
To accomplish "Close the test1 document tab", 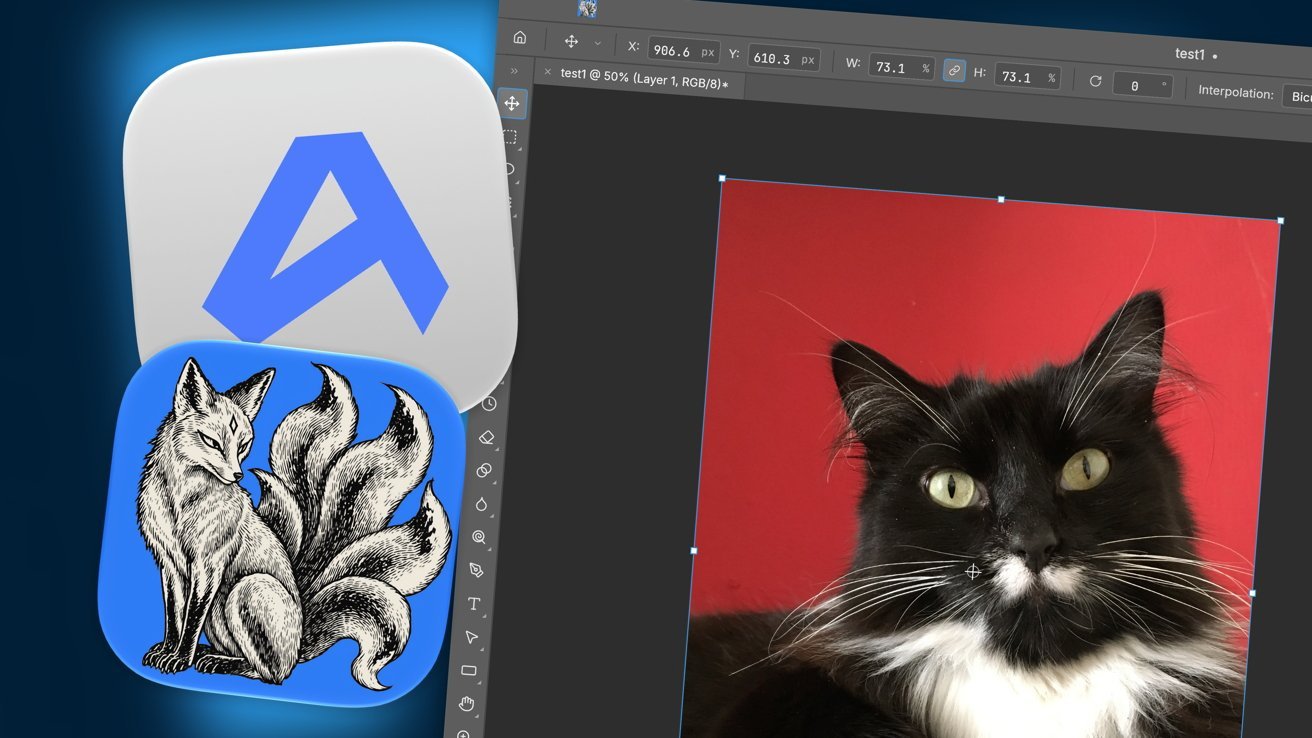I will click(x=547, y=72).
